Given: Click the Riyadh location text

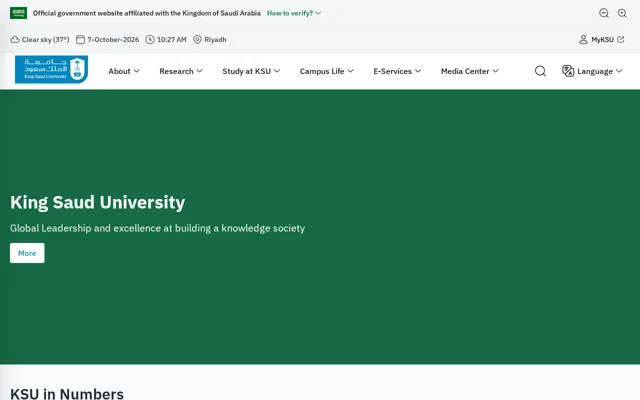Looking at the screenshot, I should point(215,40).
